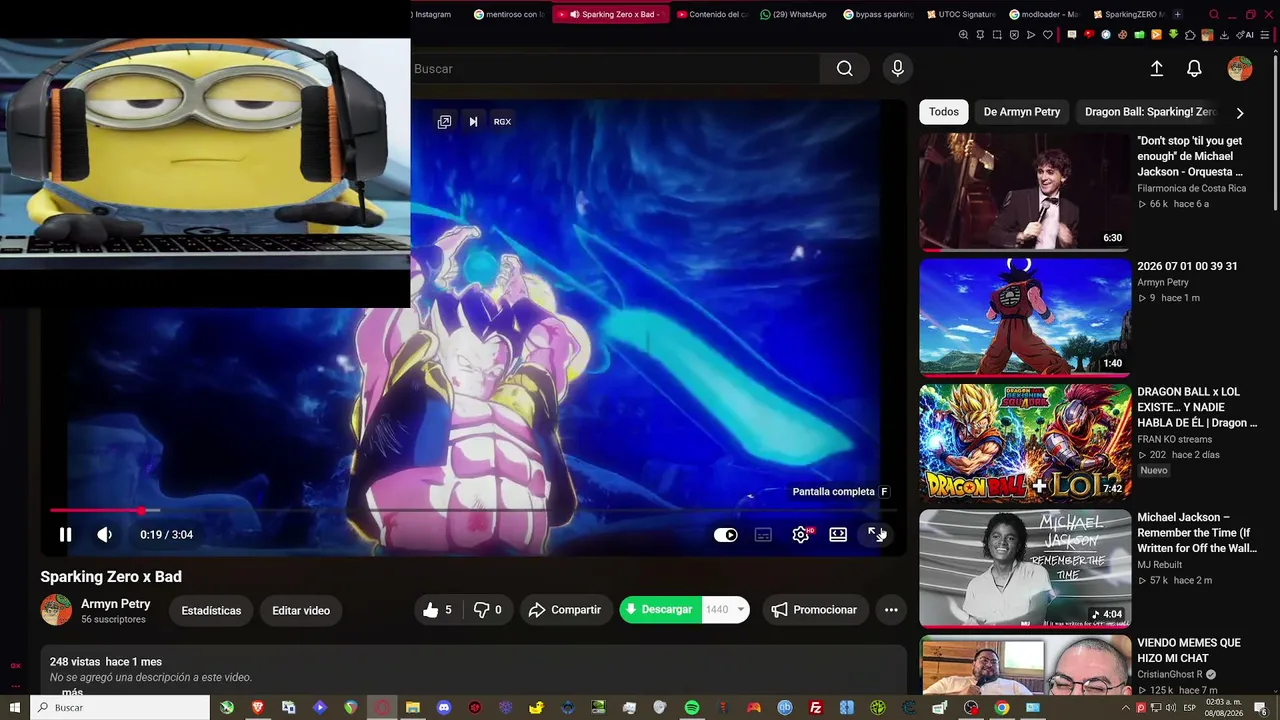Click the Promocionar button
The height and width of the screenshot is (720, 1280).
click(x=814, y=610)
